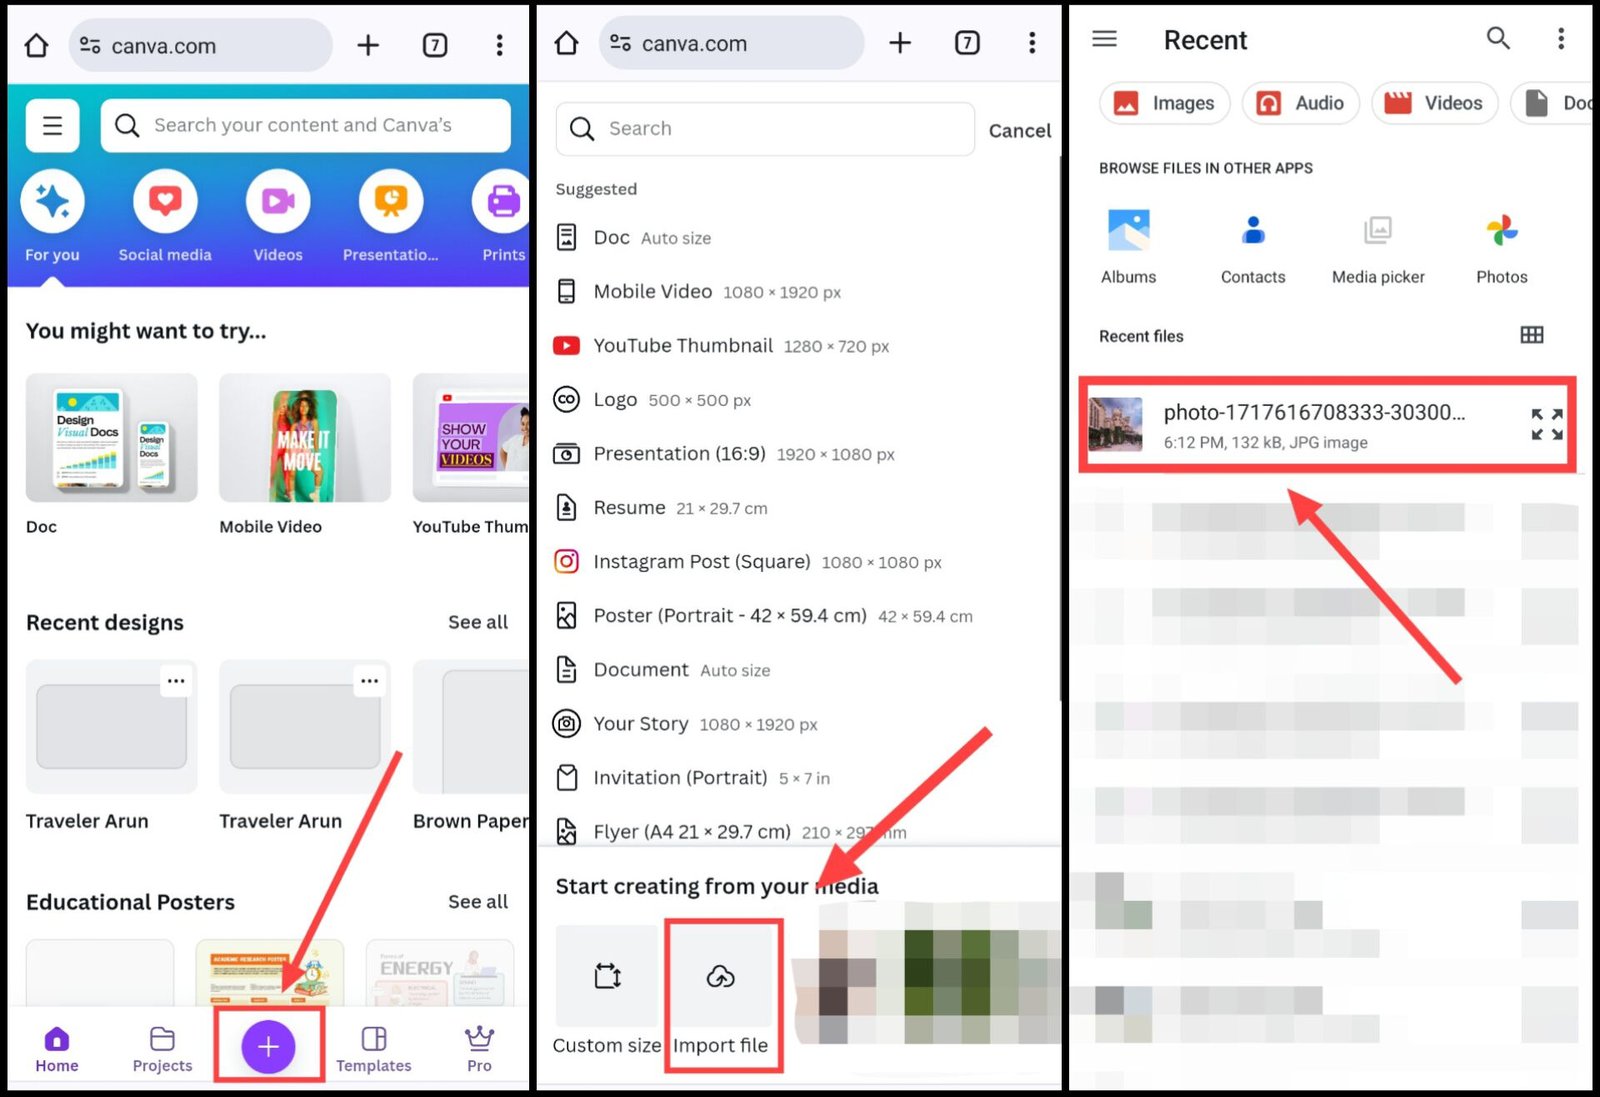Choose Flyer (A4 21 × 29.7 cm)
The height and width of the screenshot is (1097, 1600).
click(x=730, y=832)
